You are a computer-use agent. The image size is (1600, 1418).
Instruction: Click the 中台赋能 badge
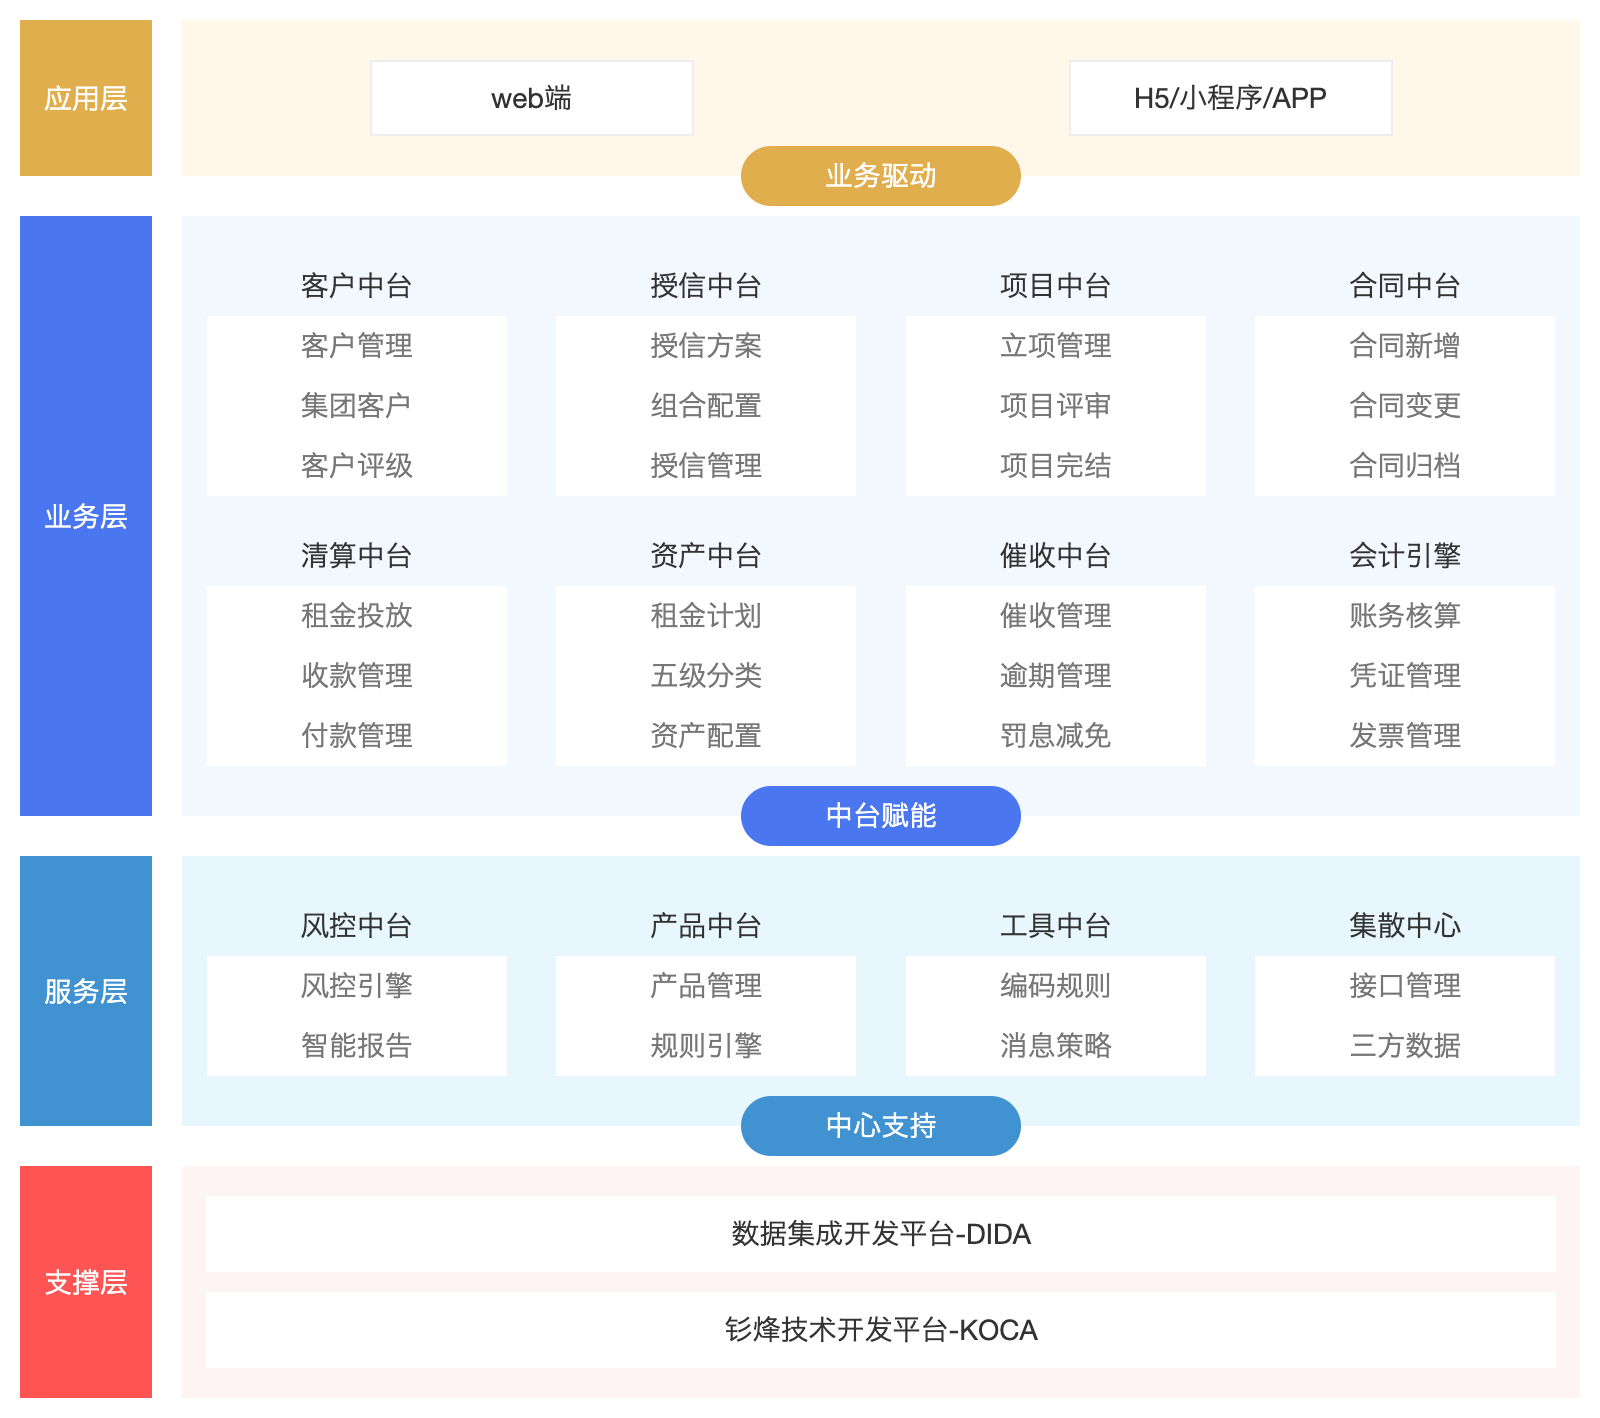(880, 815)
